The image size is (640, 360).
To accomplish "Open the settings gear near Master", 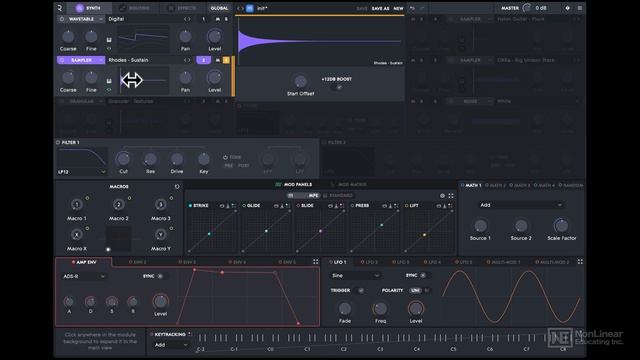I will pos(567,8).
